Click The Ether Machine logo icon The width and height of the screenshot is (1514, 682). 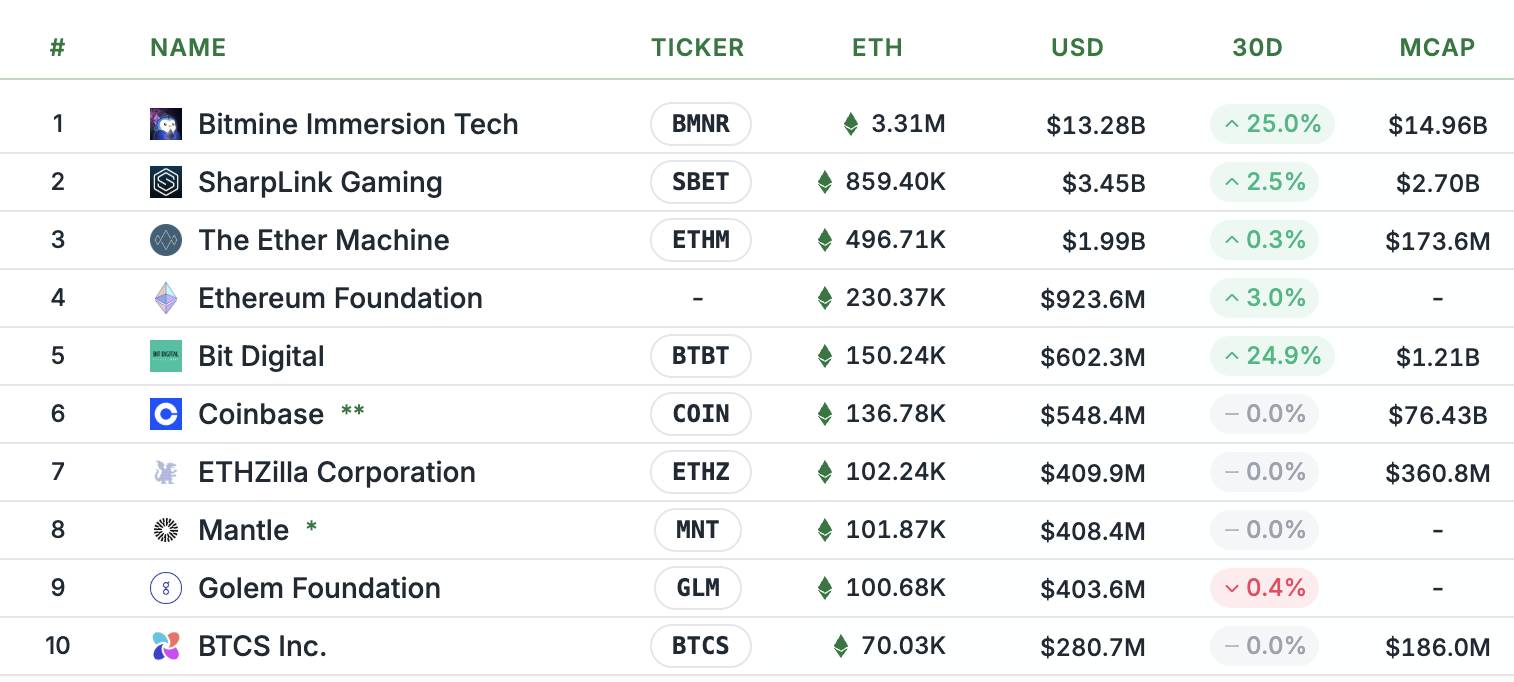click(x=166, y=240)
